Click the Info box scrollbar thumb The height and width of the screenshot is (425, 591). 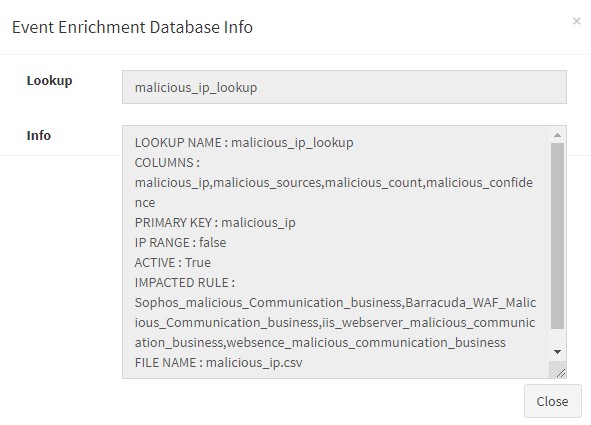pos(557,236)
